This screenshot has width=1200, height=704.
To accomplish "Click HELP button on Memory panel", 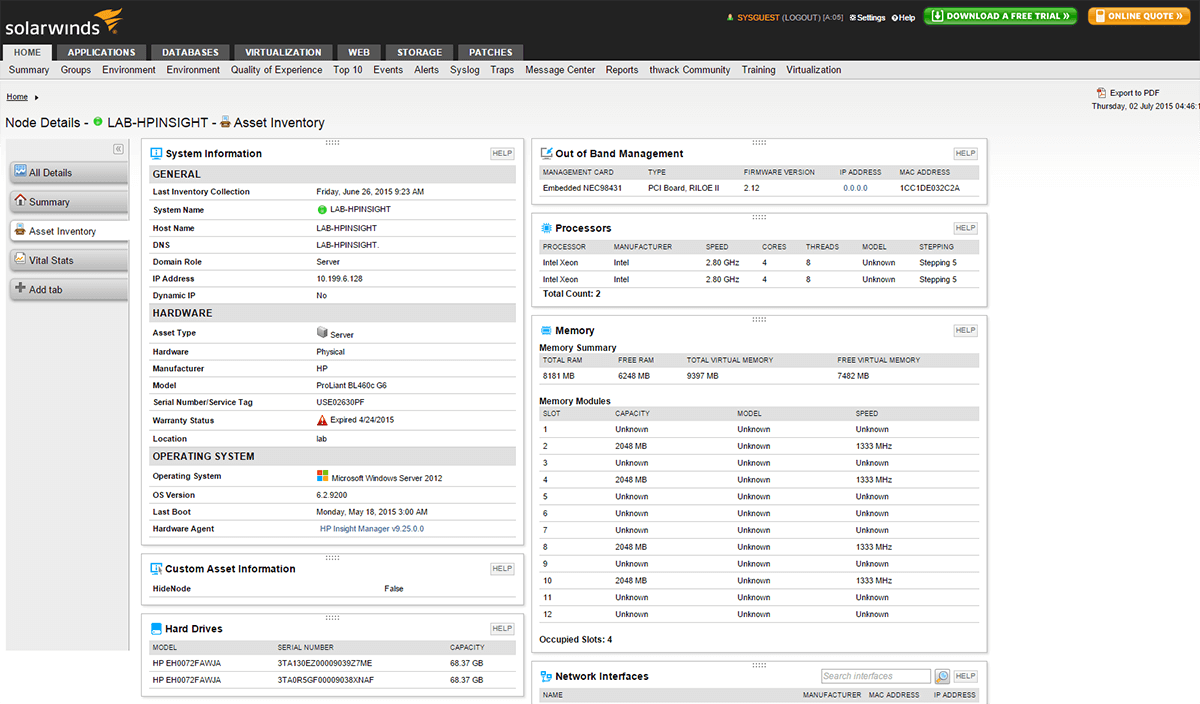I will [965, 330].
